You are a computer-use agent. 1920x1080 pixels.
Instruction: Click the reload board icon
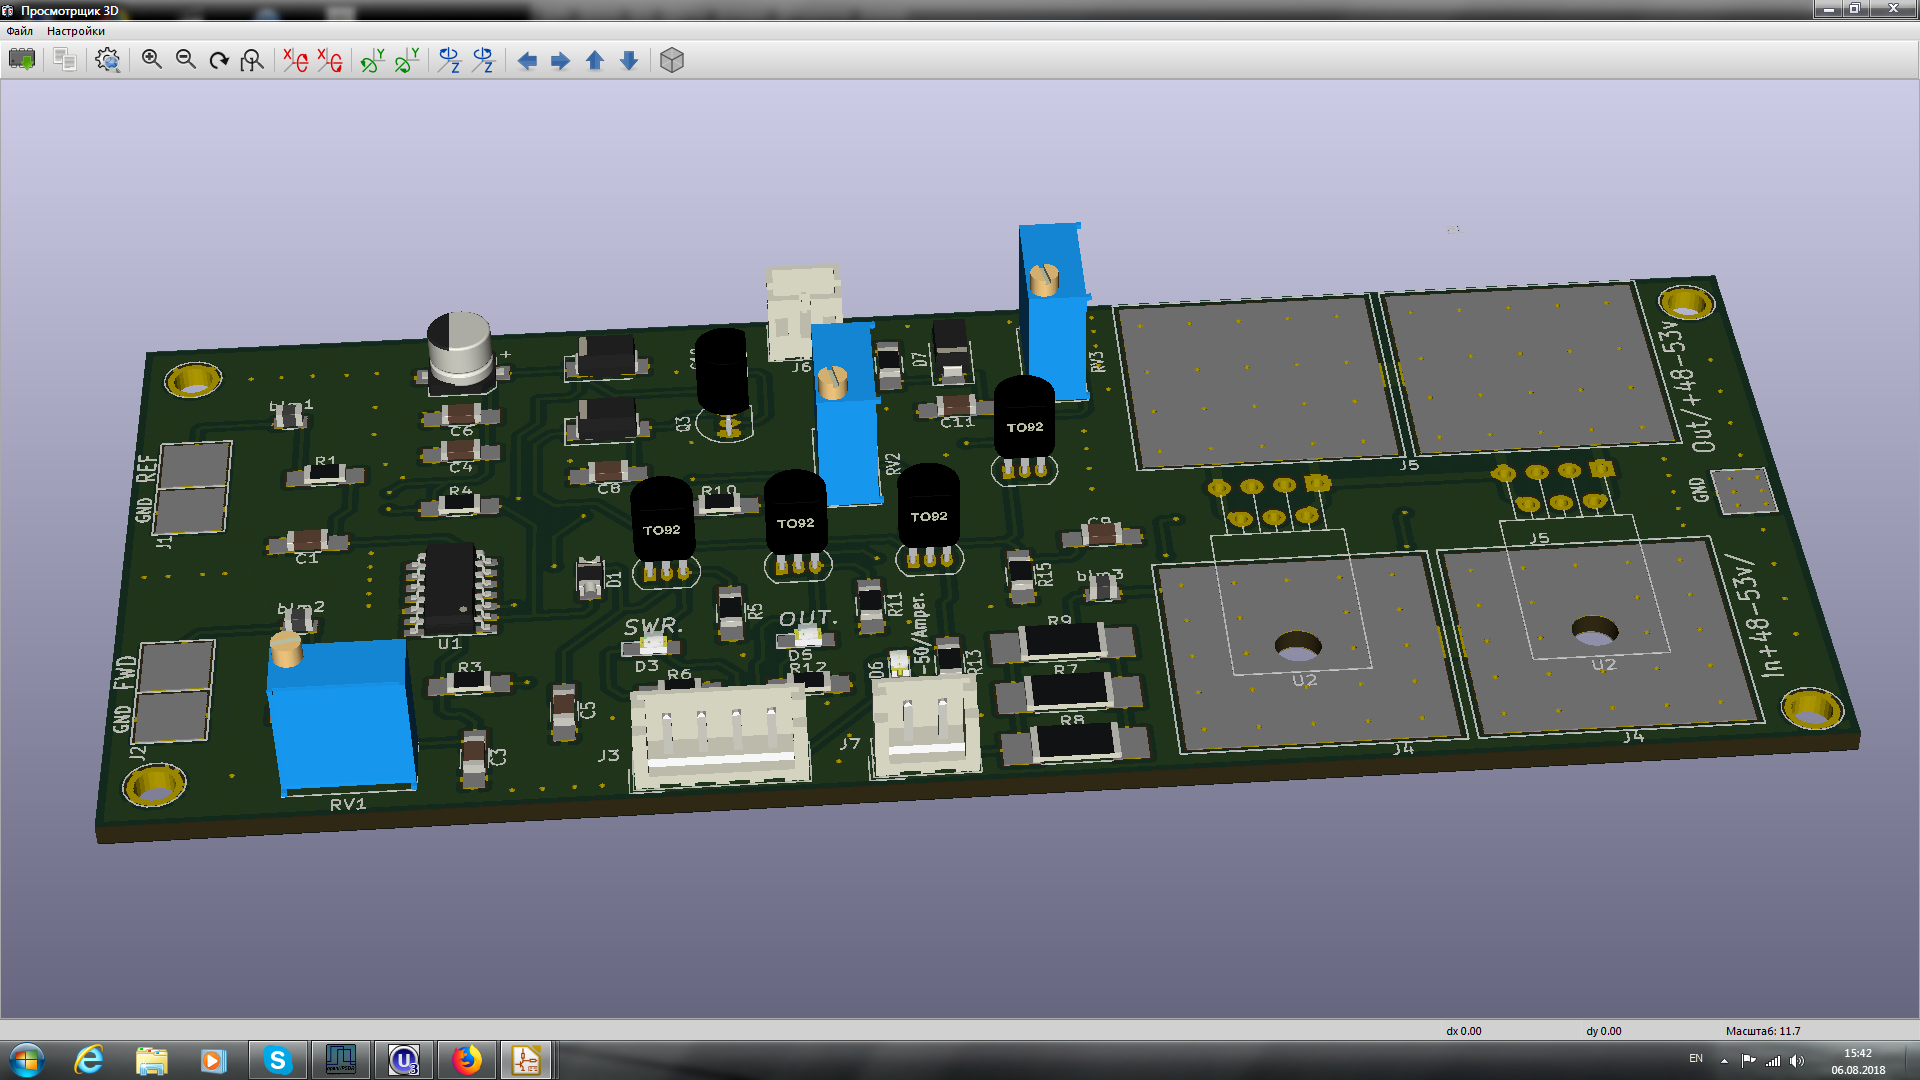tap(22, 60)
